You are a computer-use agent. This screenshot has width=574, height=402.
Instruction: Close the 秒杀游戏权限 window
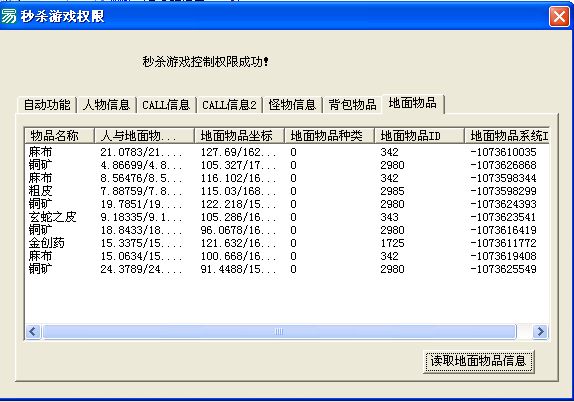(559, 17)
